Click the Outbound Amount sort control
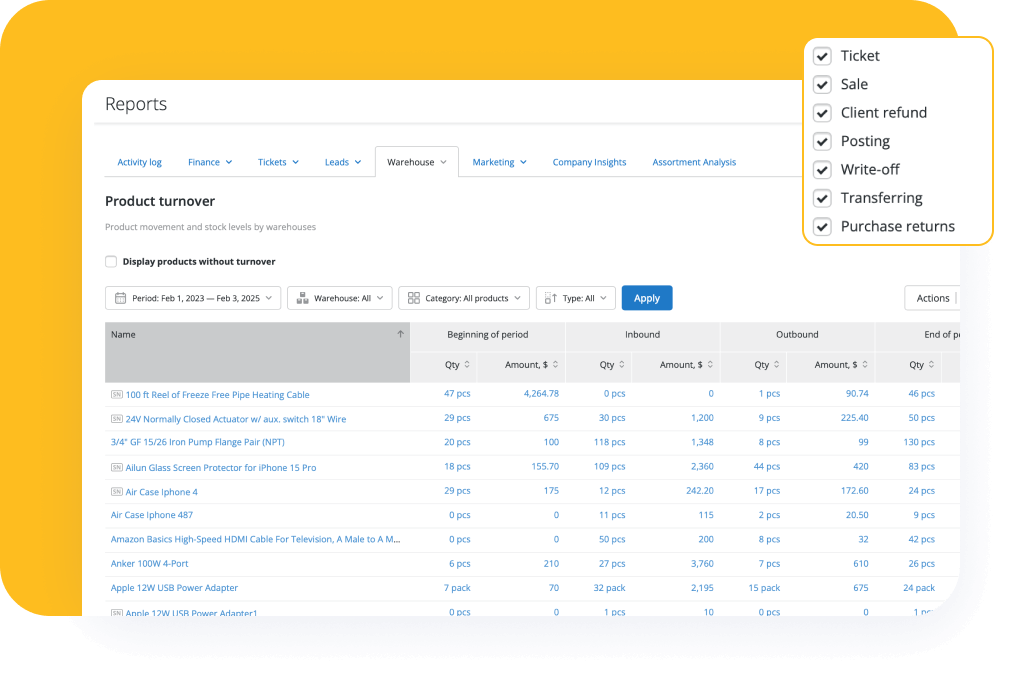 [x=864, y=364]
